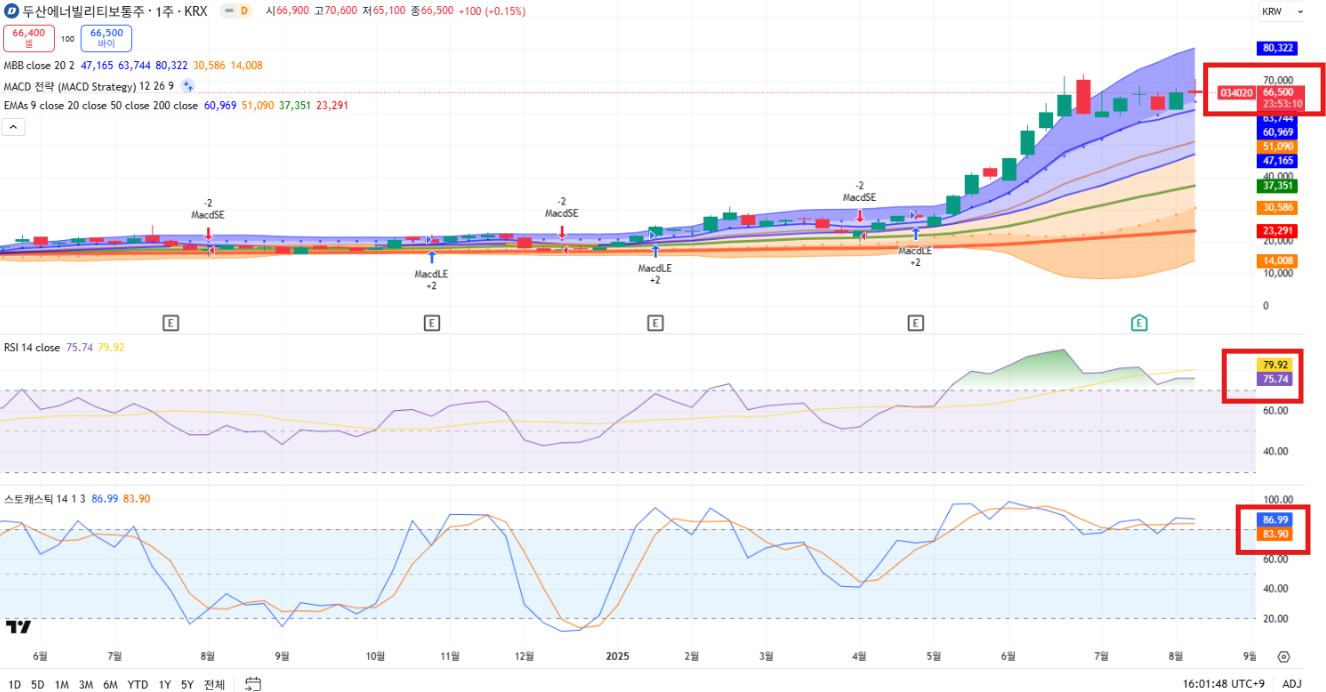Open the 16:01:48 UTC+9 timezone menu

1222,684
